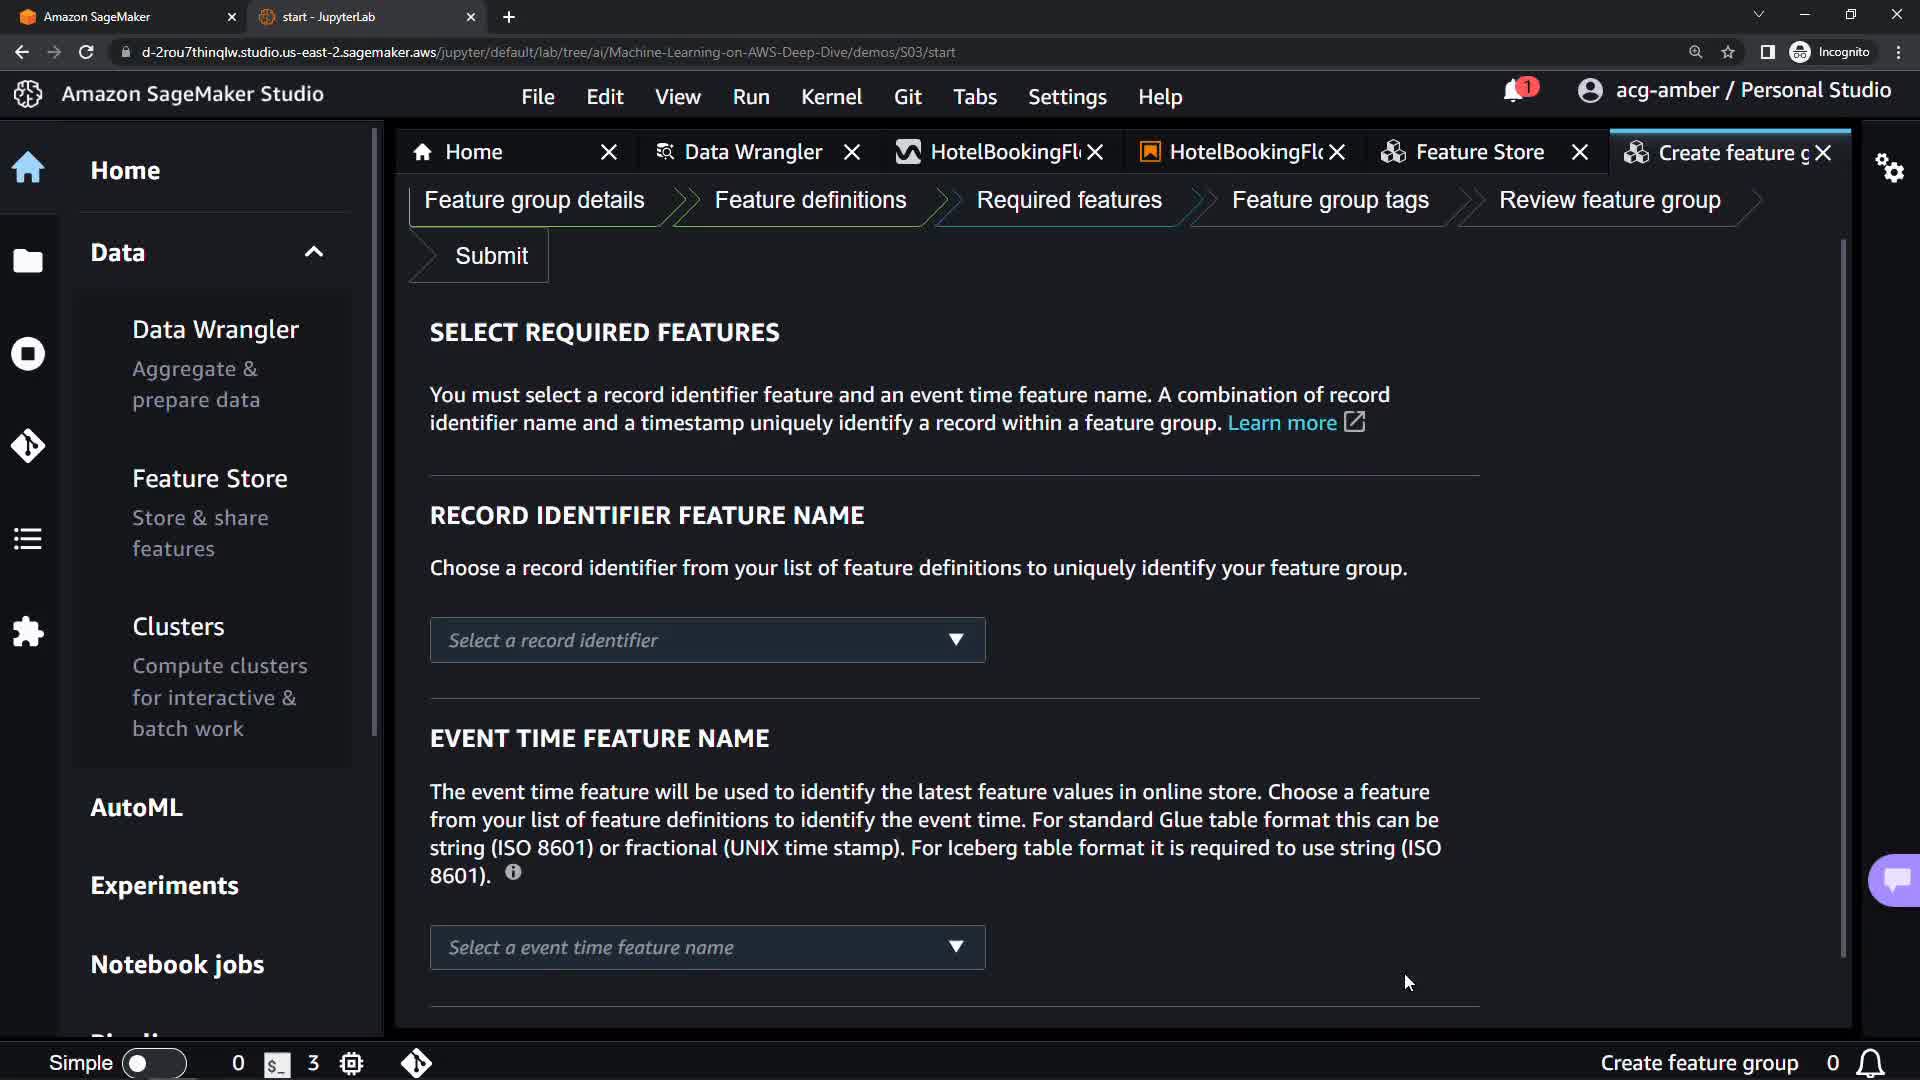
Task: Open the purple feedback chat bubble
Action: click(x=1895, y=880)
